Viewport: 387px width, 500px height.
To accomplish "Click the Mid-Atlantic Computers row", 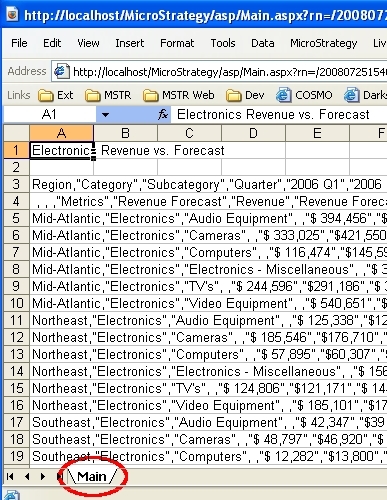I will 209,252.
